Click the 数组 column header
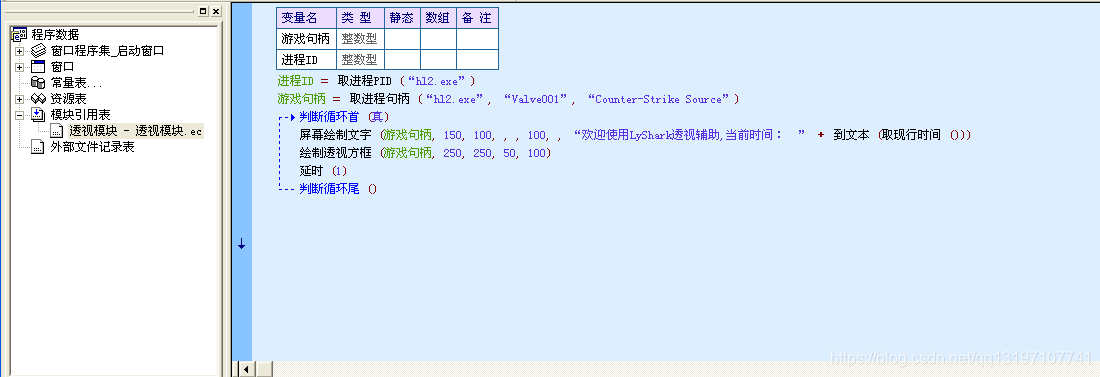Screen dimensions: 1100x377 (438, 18)
